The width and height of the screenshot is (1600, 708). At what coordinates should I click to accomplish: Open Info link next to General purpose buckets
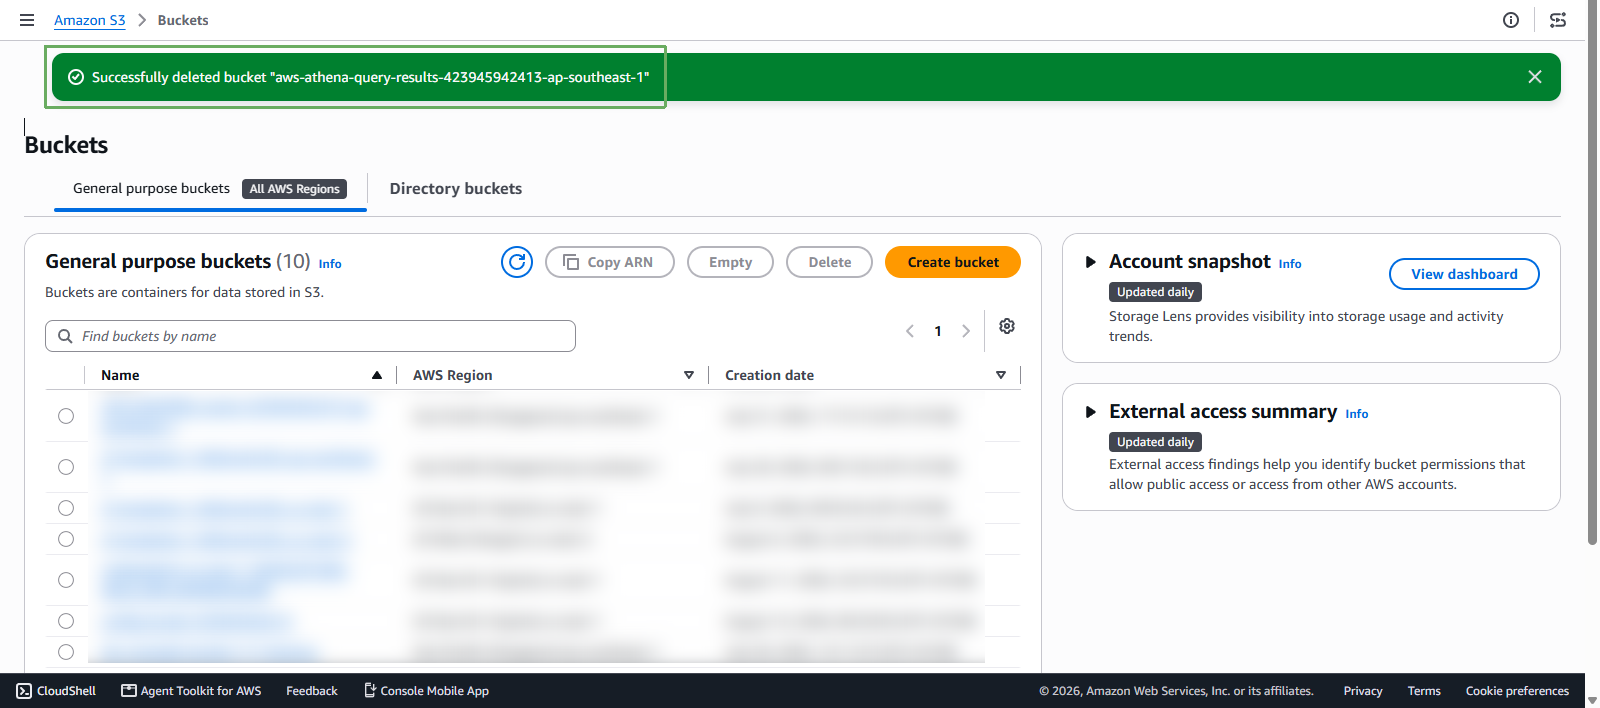330,264
